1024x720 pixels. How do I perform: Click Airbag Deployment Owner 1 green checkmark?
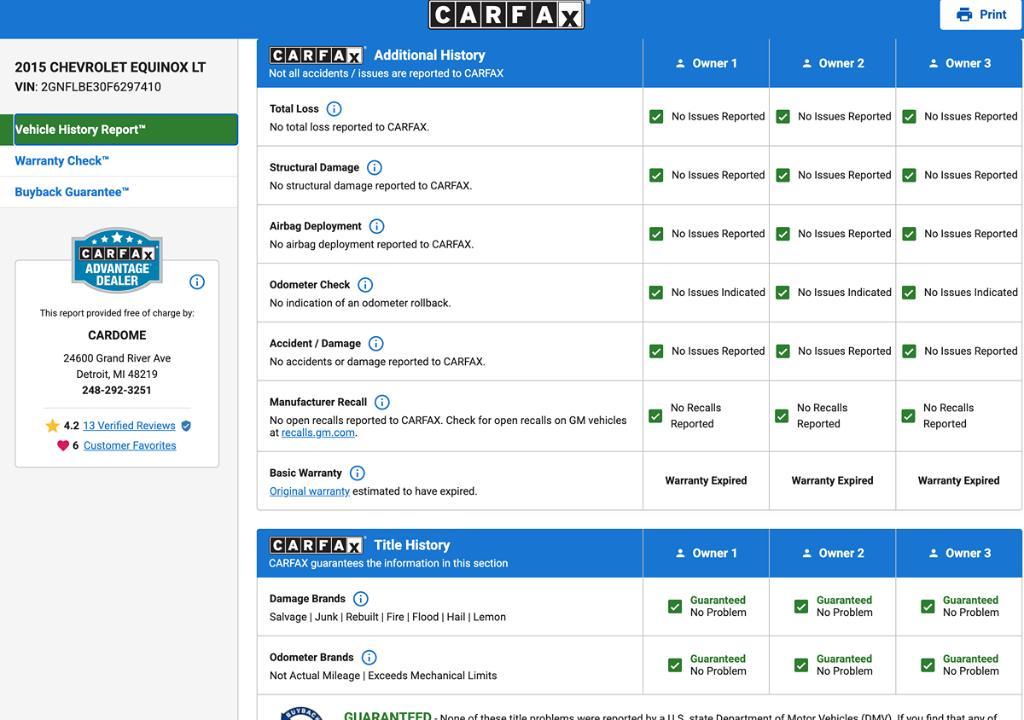pyautogui.click(x=656, y=234)
